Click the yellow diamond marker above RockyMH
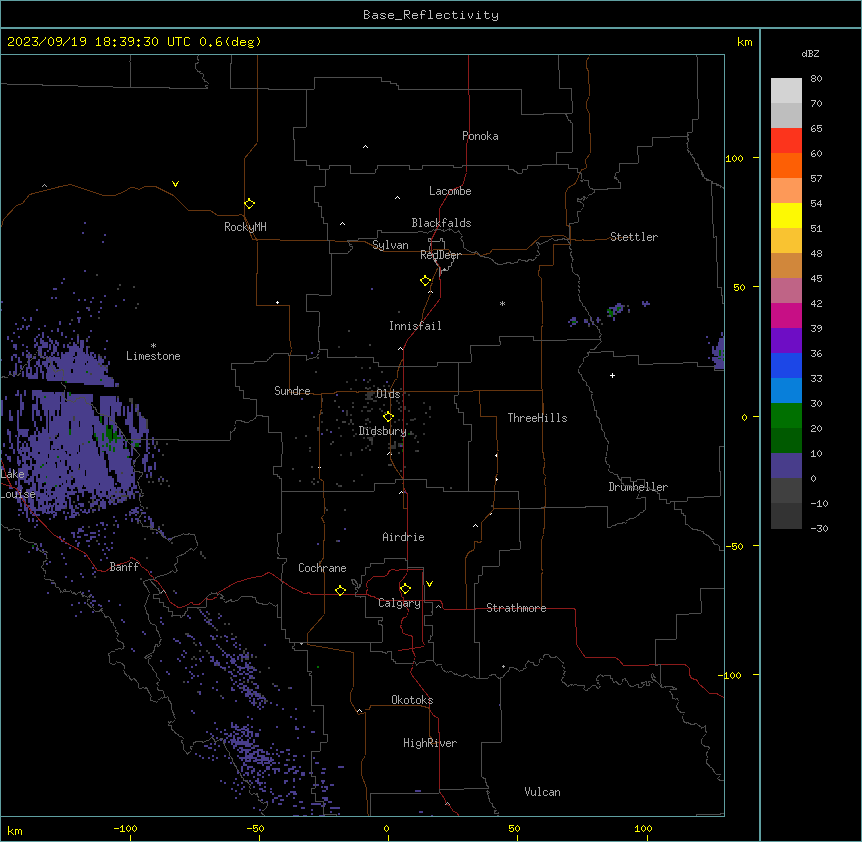The height and width of the screenshot is (842, 862). click(x=249, y=204)
